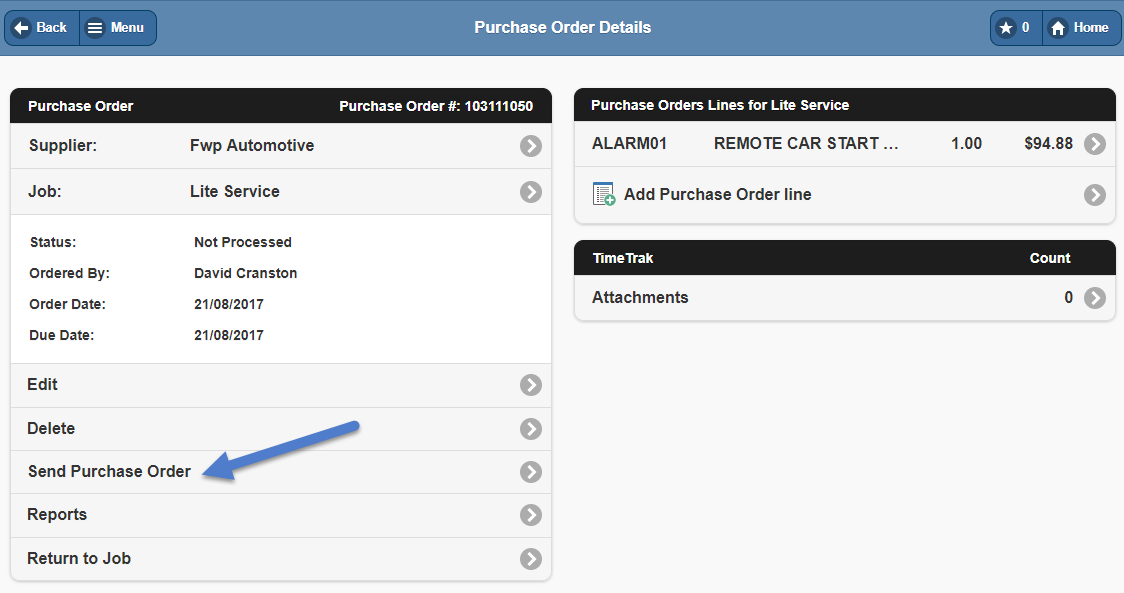This screenshot has height=593, width=1124.
Task: Click Add Purchase Order line
Action: (717, 195)
